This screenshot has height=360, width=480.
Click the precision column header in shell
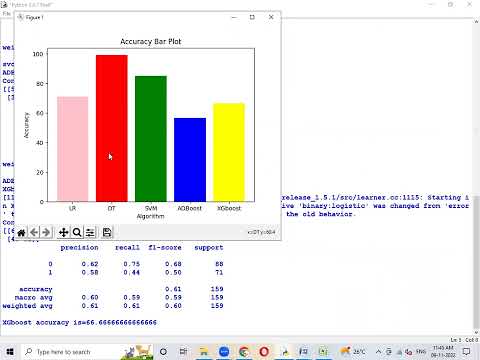[79, 248]
